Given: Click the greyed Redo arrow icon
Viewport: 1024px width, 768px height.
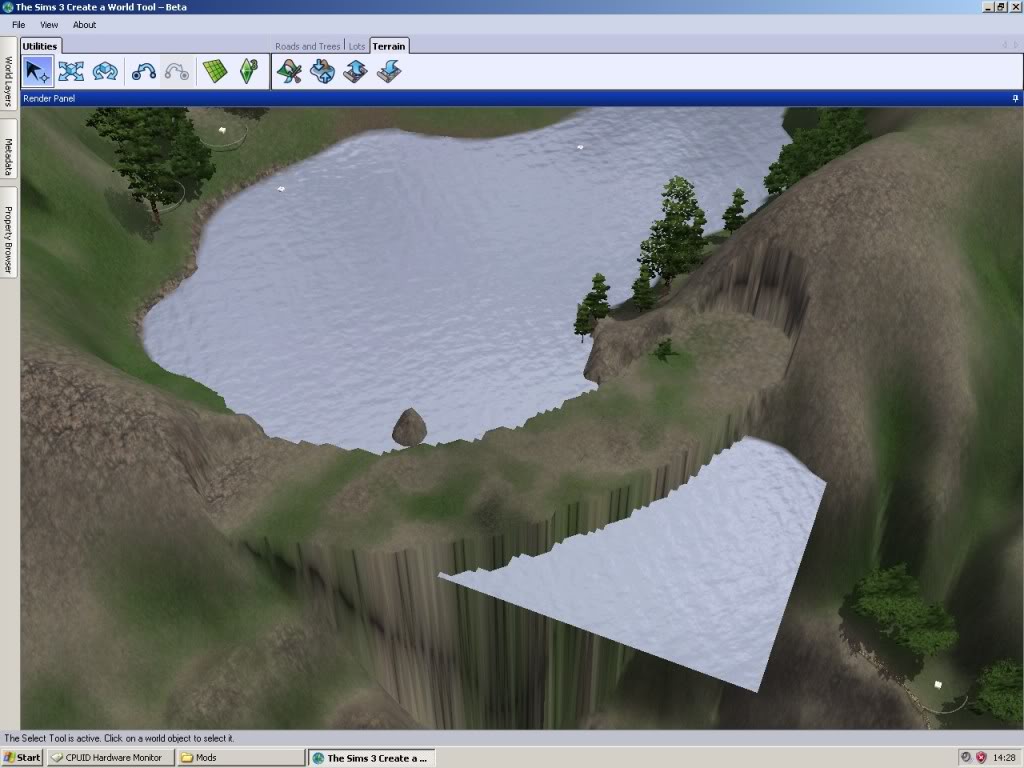Looking at the screenshot, I should click(x=176, y=71).
